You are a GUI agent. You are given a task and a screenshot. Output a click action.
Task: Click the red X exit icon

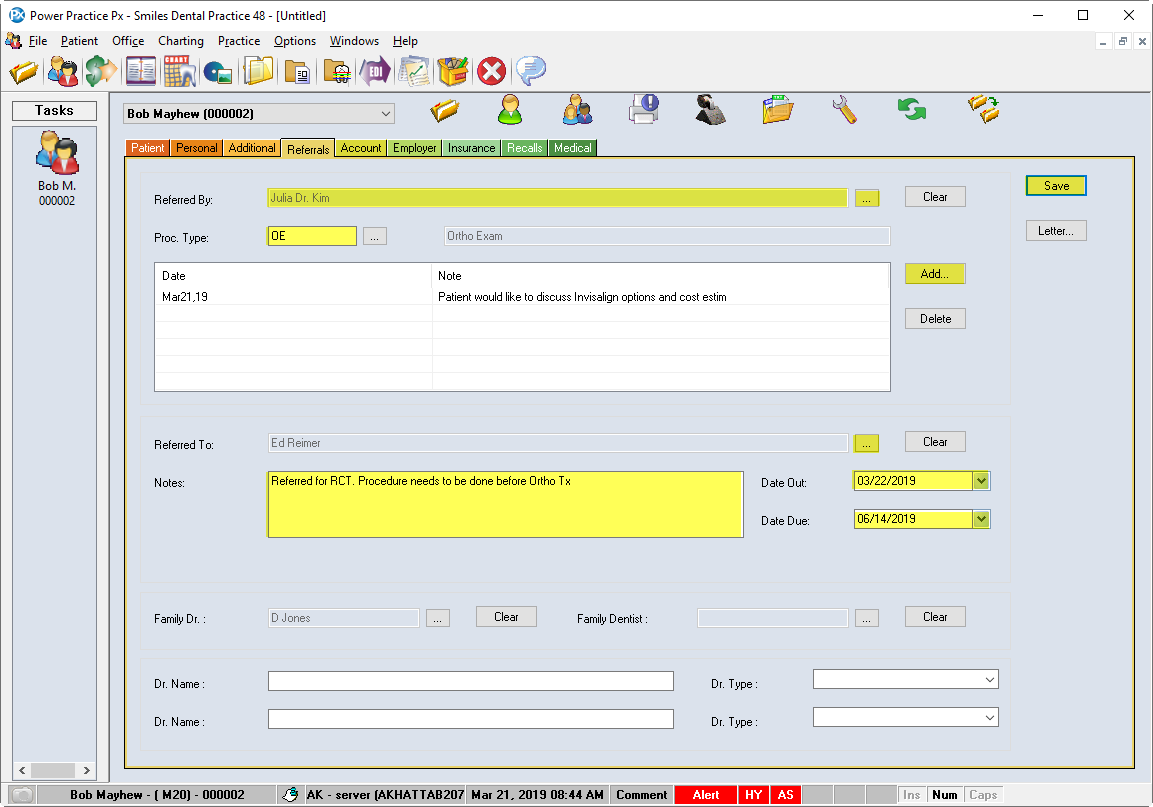click(x=490, y=72)
